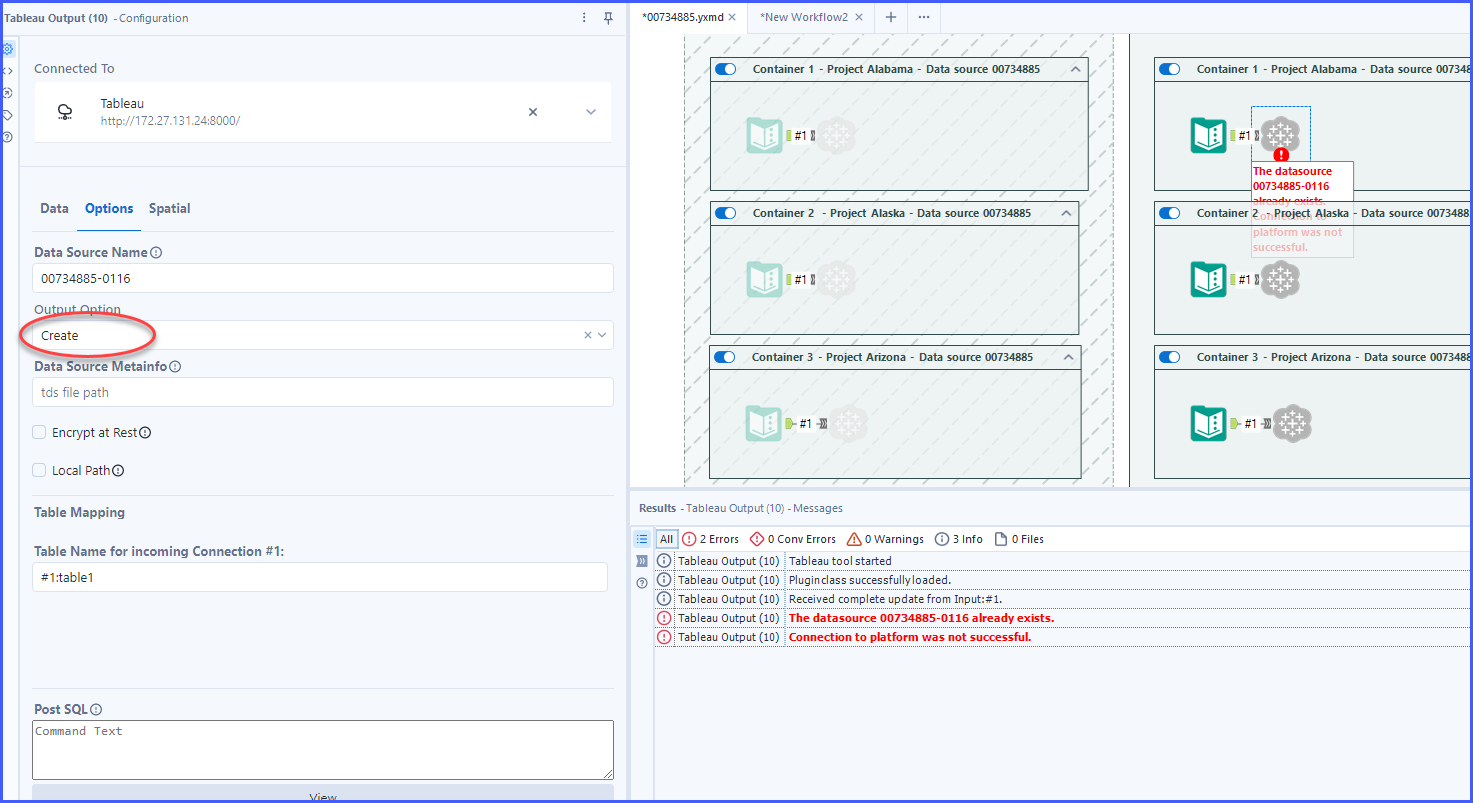The width and height of the screenshot is (1473, 803).
Task: Open the Results list view icon
Action: point(642,539)
